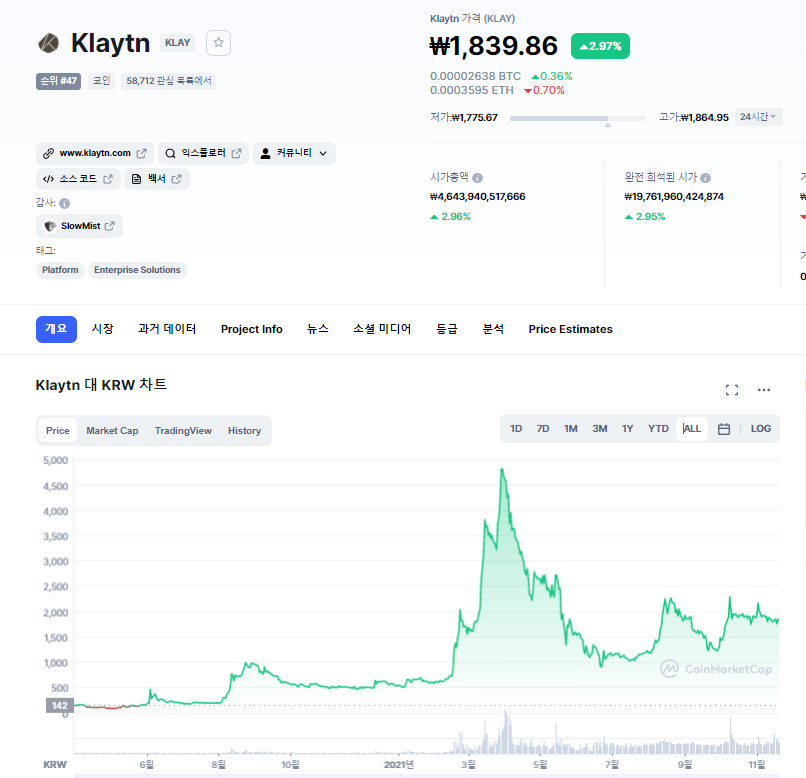Open the 소셜 미디어 social media tab
806x778 pixels.
pyautogui.click(x=382, y=329)
